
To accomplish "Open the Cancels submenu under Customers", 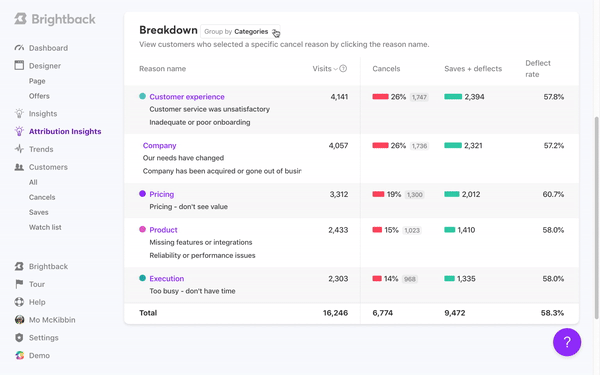I will [x=42, y=197].
